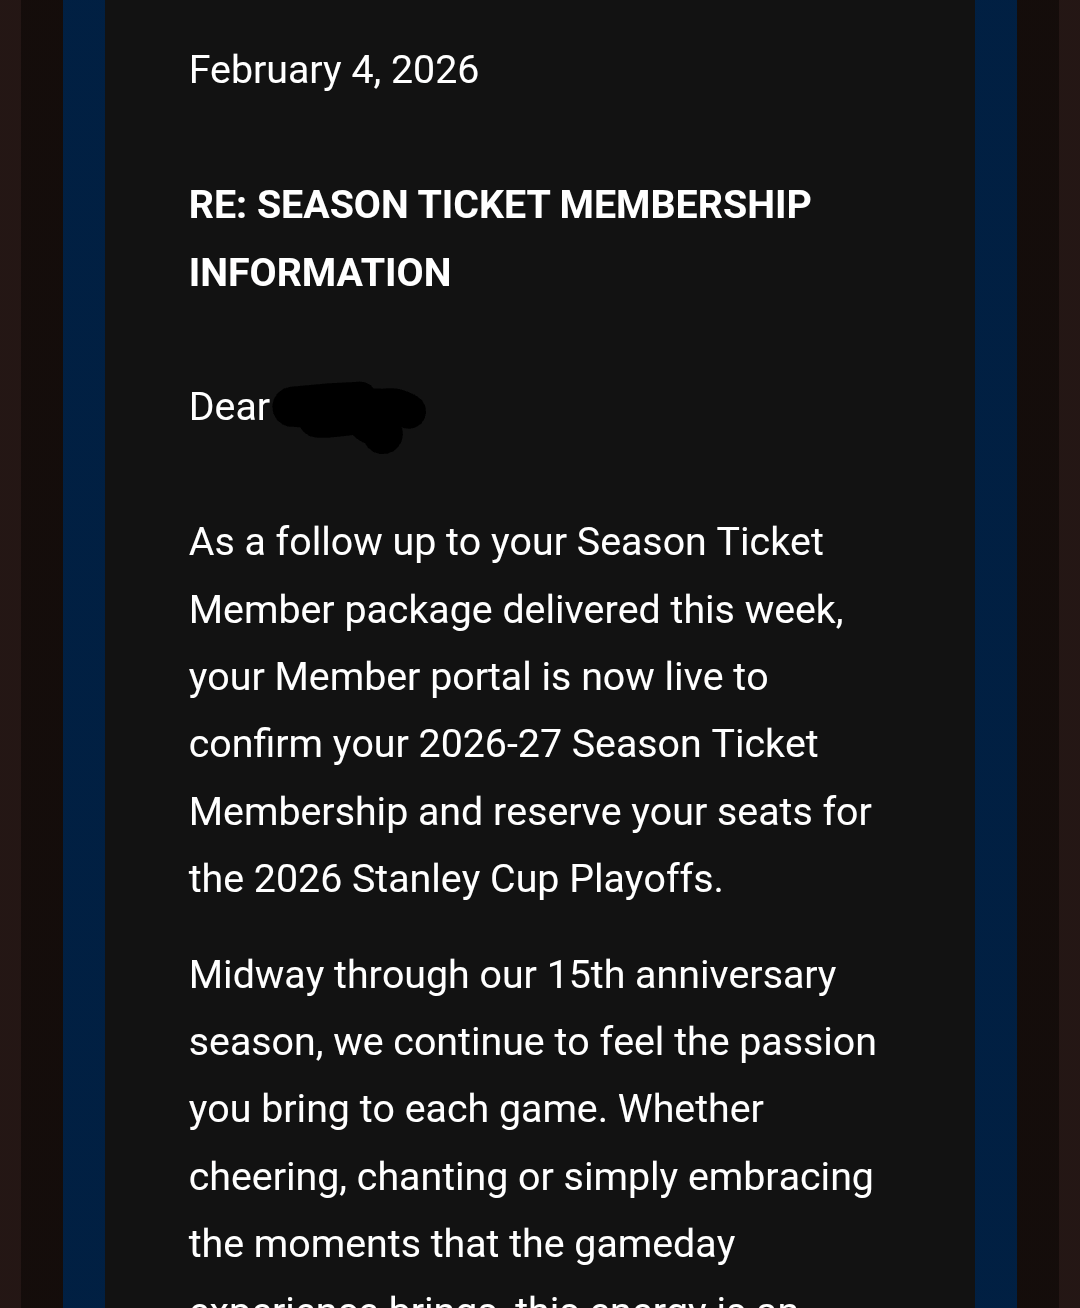Select the Stanley Cup Playoffs text
The height and width of the screenshot is (1308, 1080).
pos(537,879)
